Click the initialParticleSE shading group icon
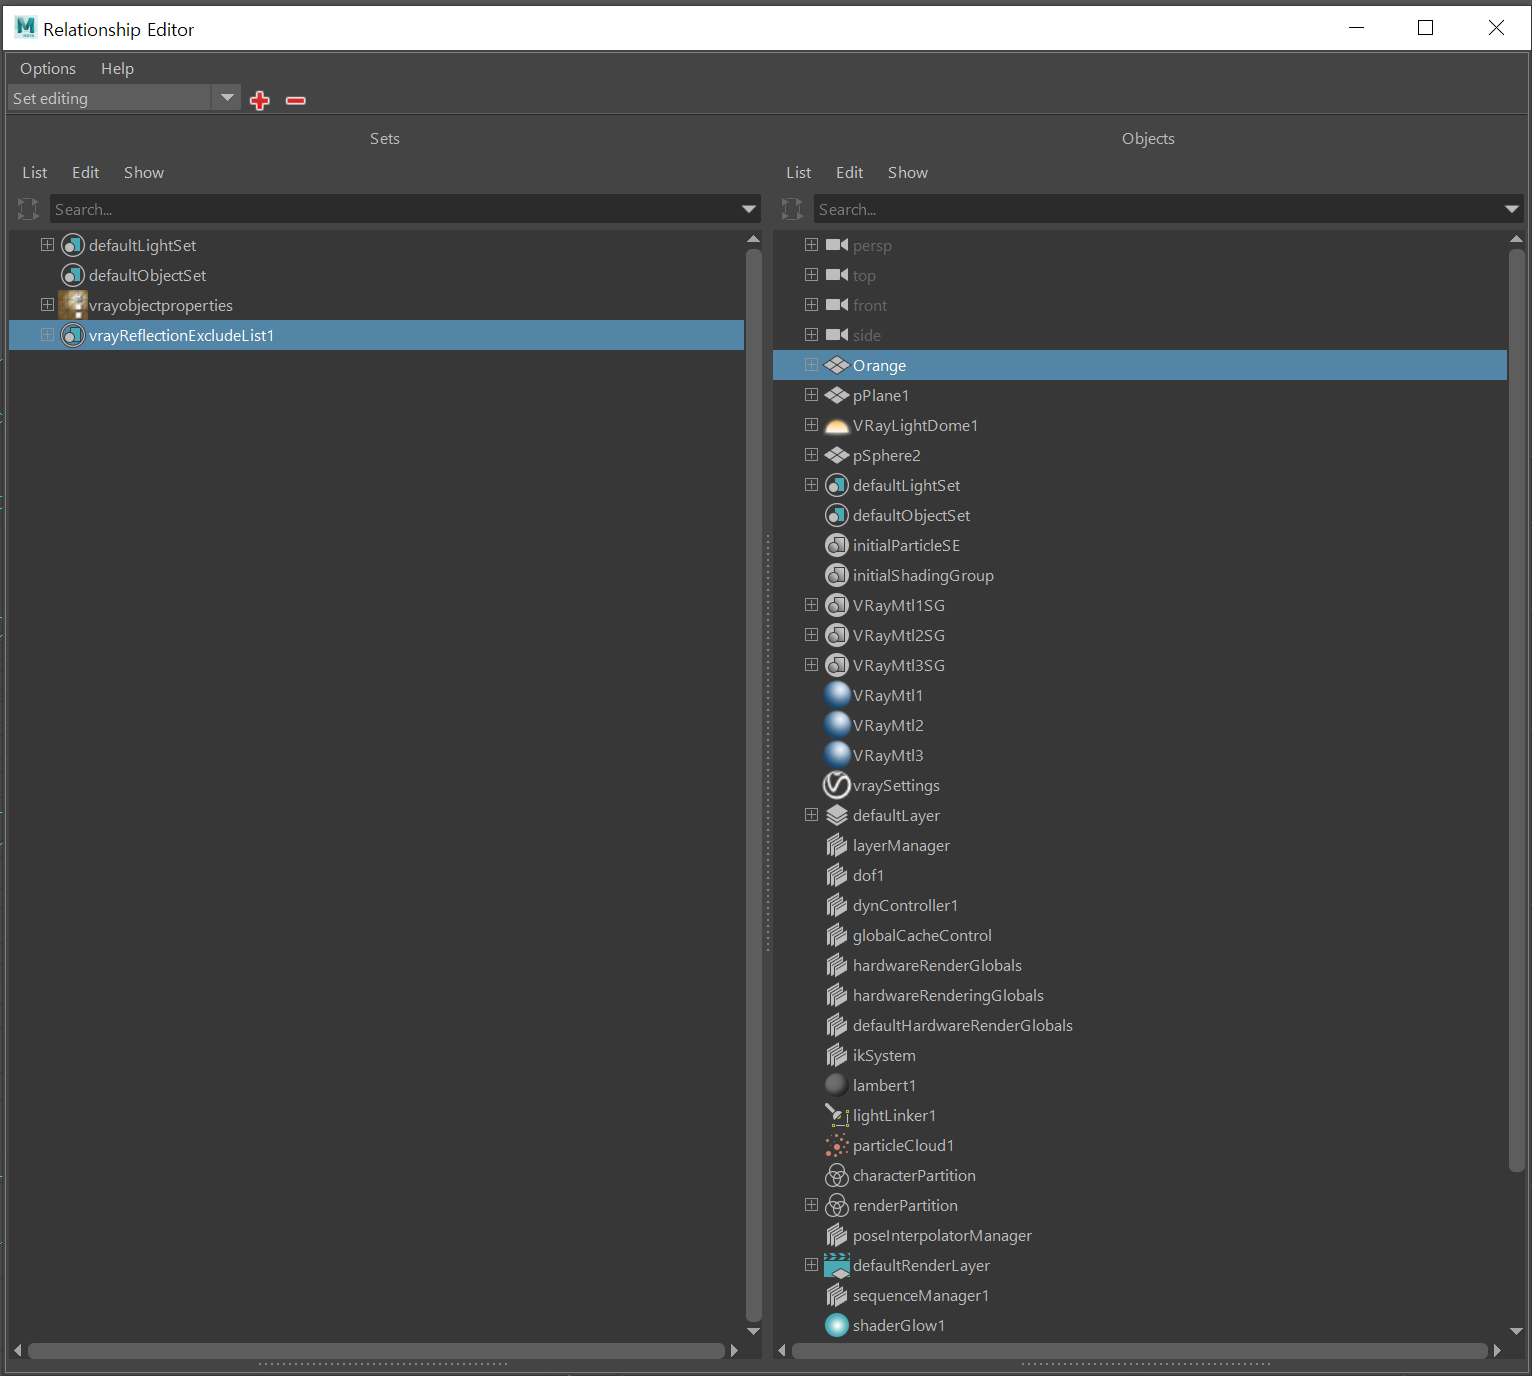Viewport: 1532px width, 1376px height. pyautogui.click(x=837, y=545)
